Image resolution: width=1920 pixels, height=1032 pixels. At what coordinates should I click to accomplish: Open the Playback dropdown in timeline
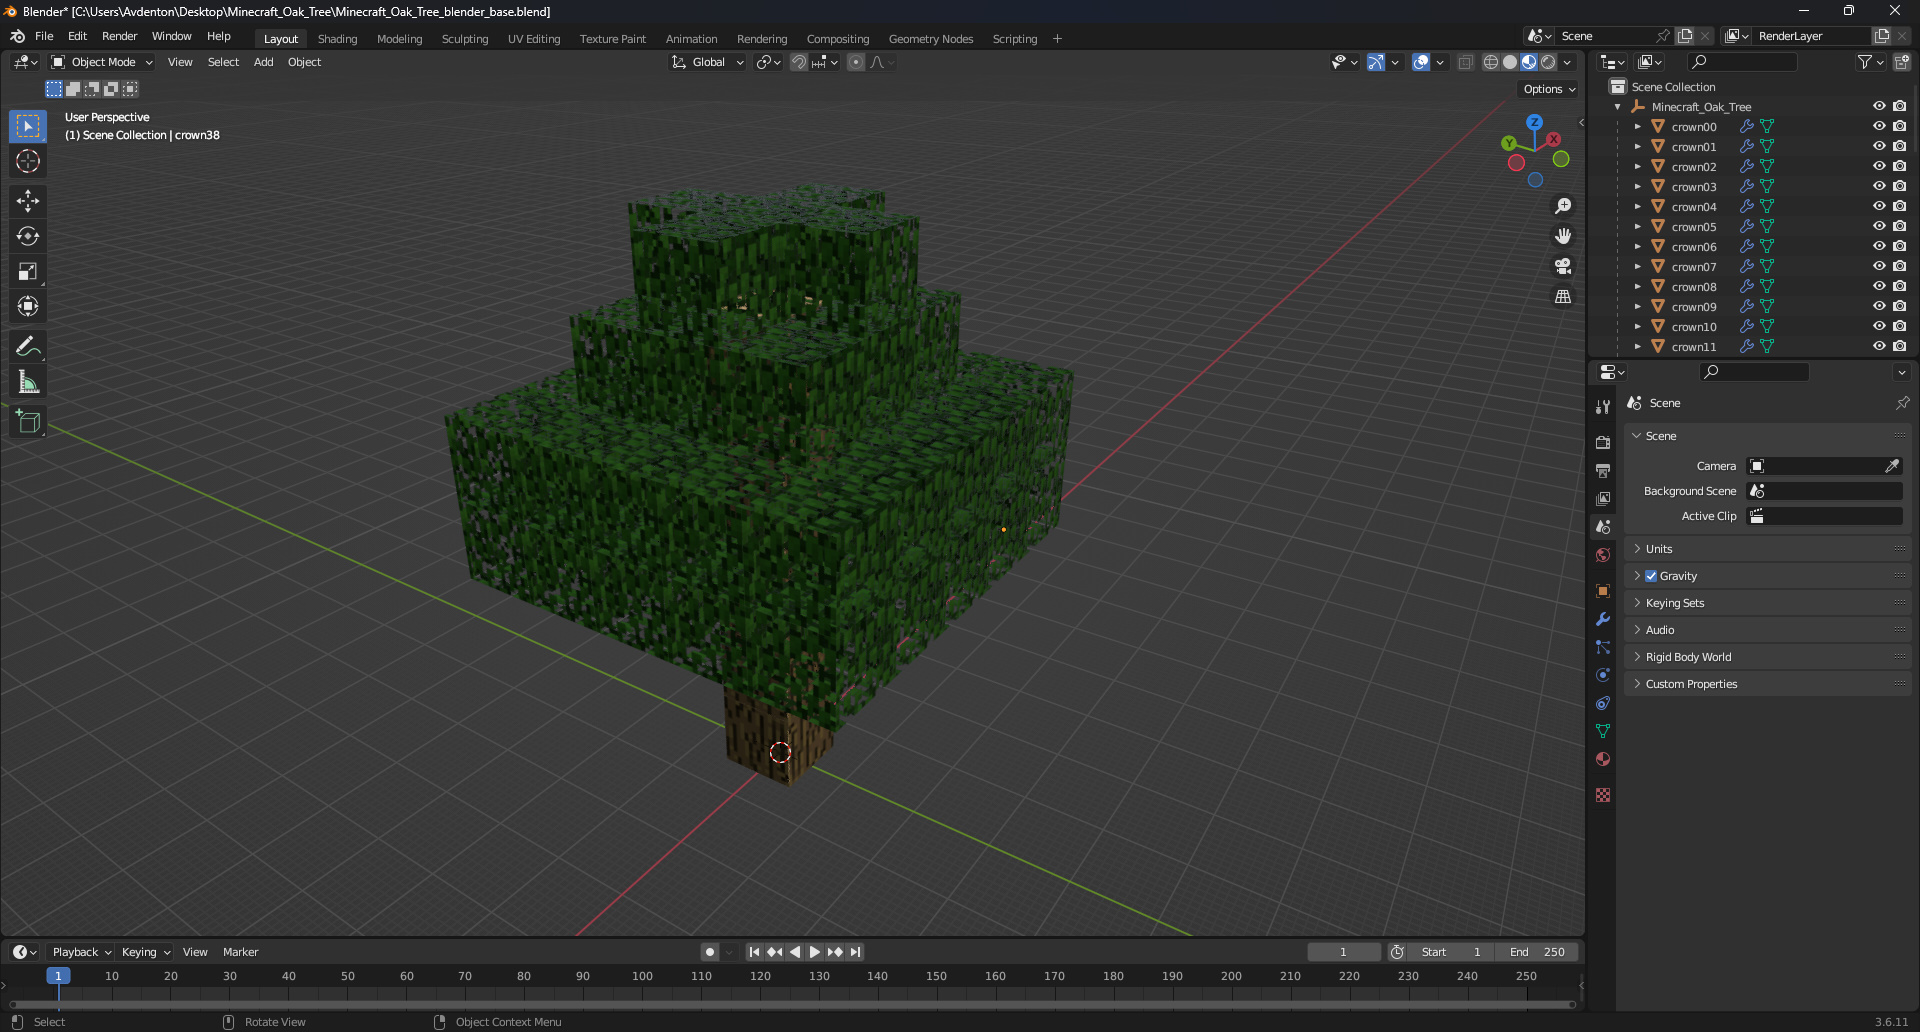pyautogui.click(x=81, y=952)
